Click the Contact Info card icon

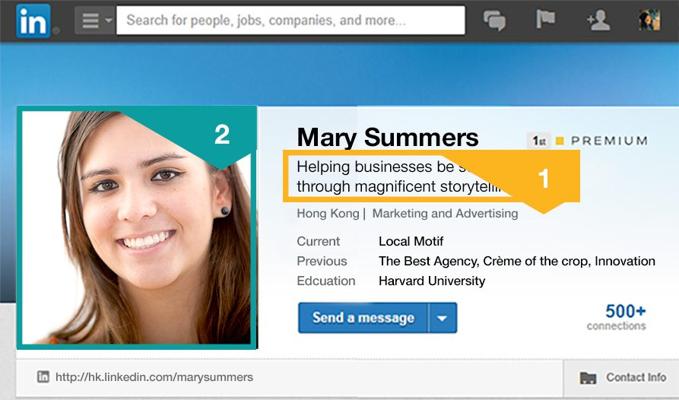click(x=588, y=378)
